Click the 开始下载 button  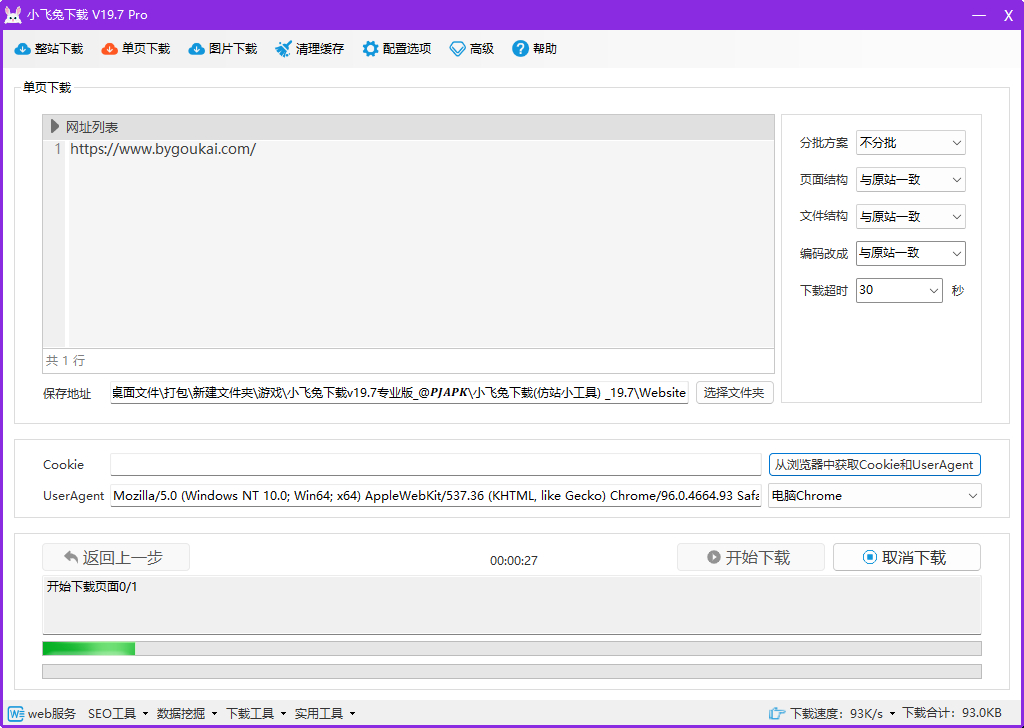[x=750, y=558]
